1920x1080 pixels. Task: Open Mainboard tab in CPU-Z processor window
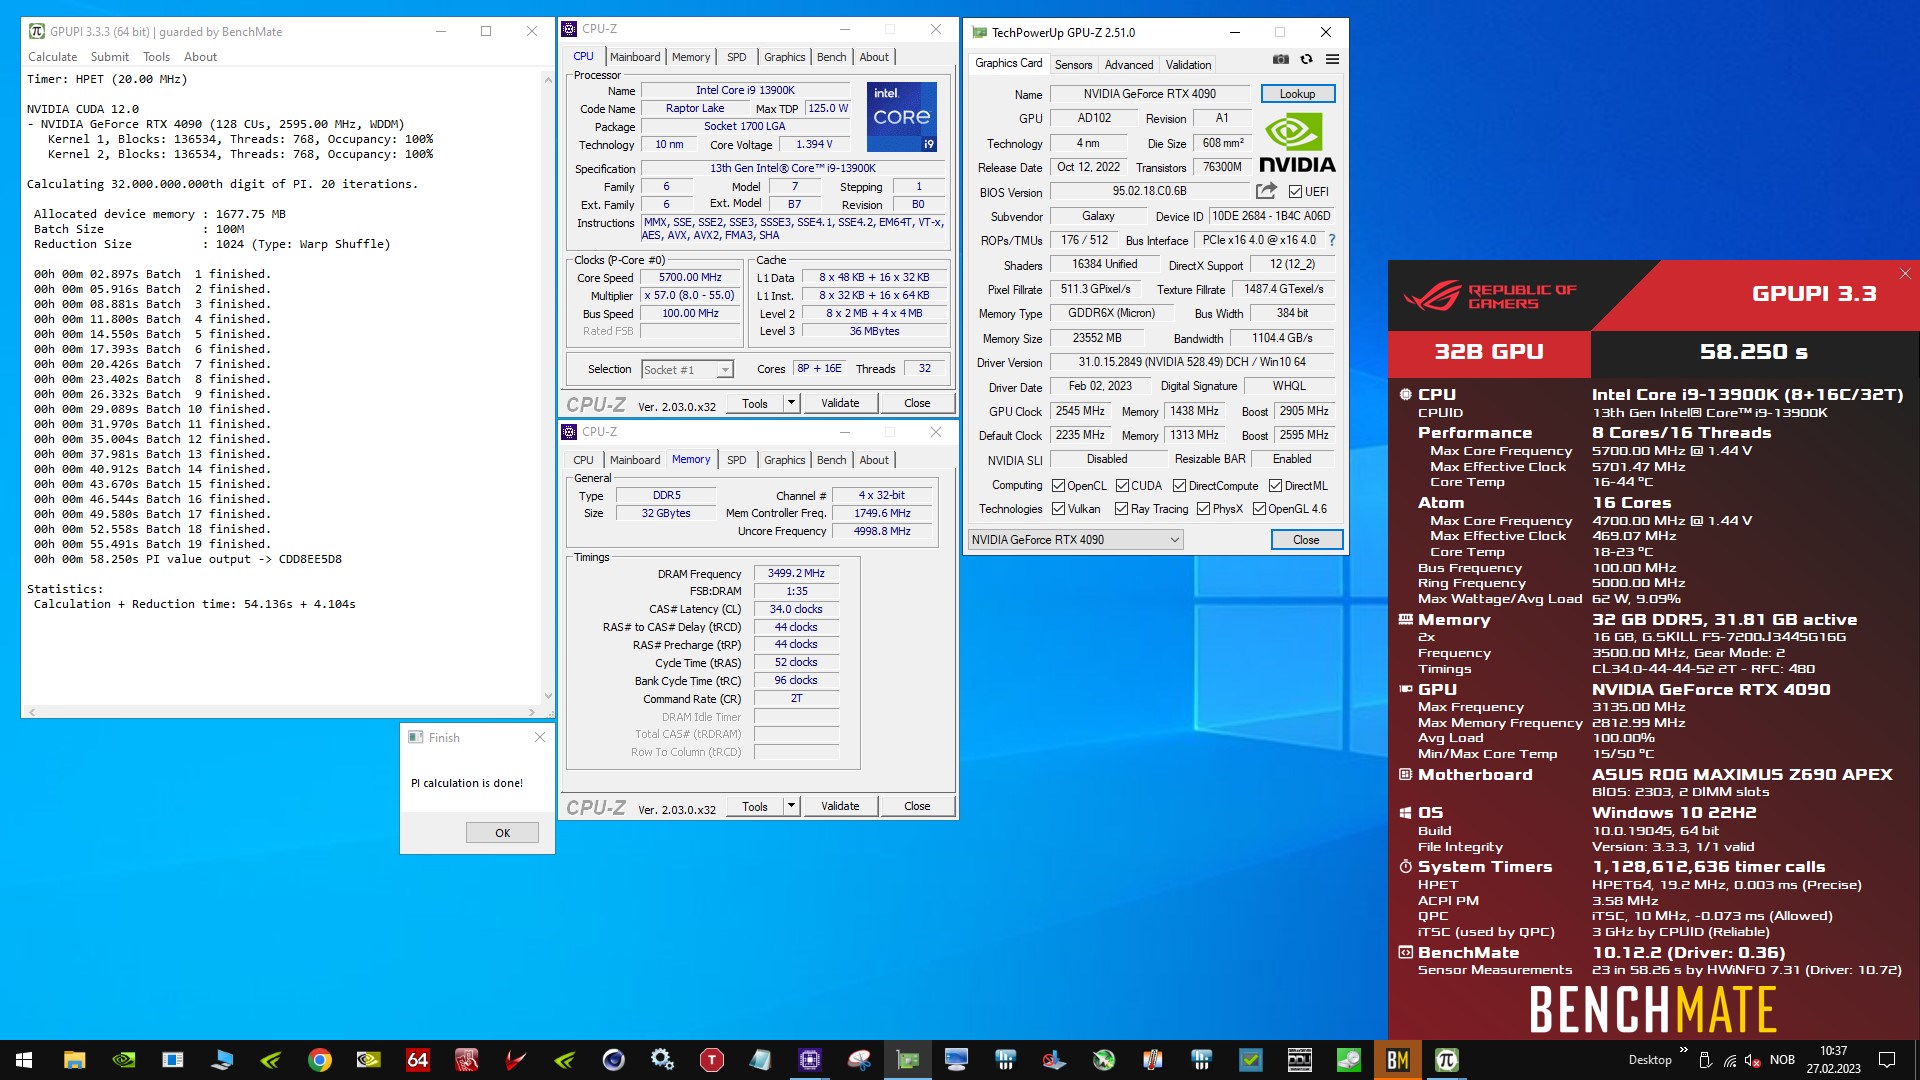pyautogui.click(x=635, y=57)
